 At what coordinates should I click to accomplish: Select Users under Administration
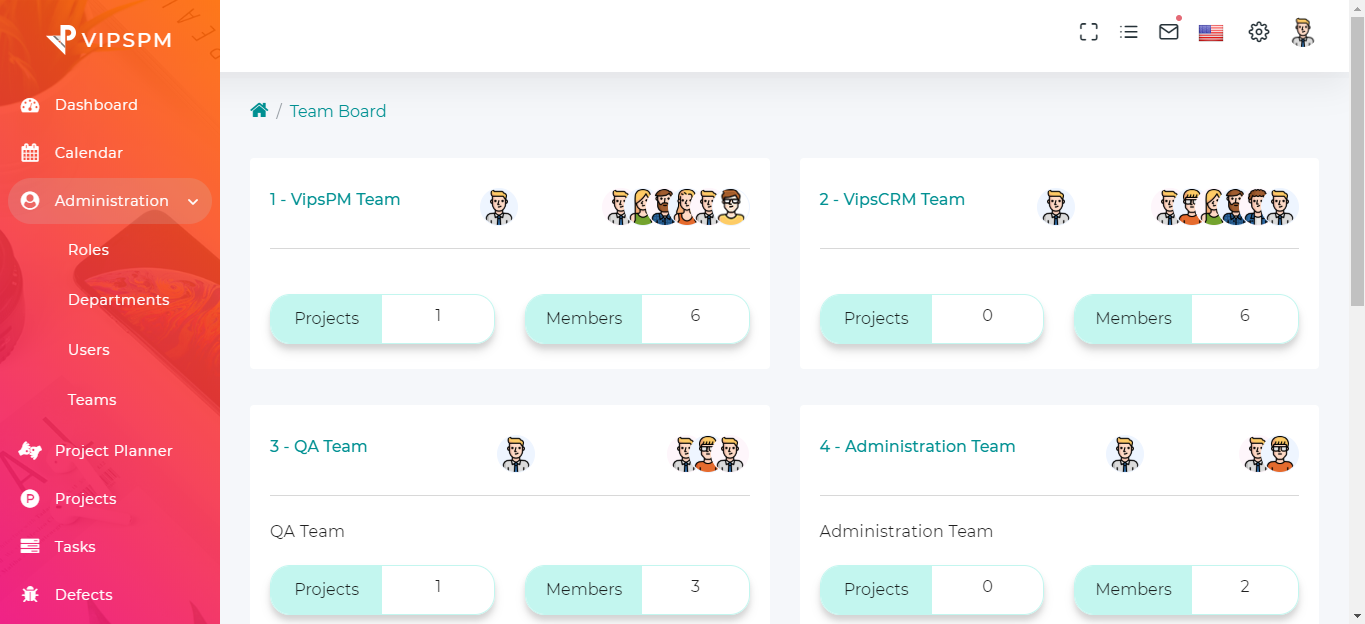click(88, 350)
